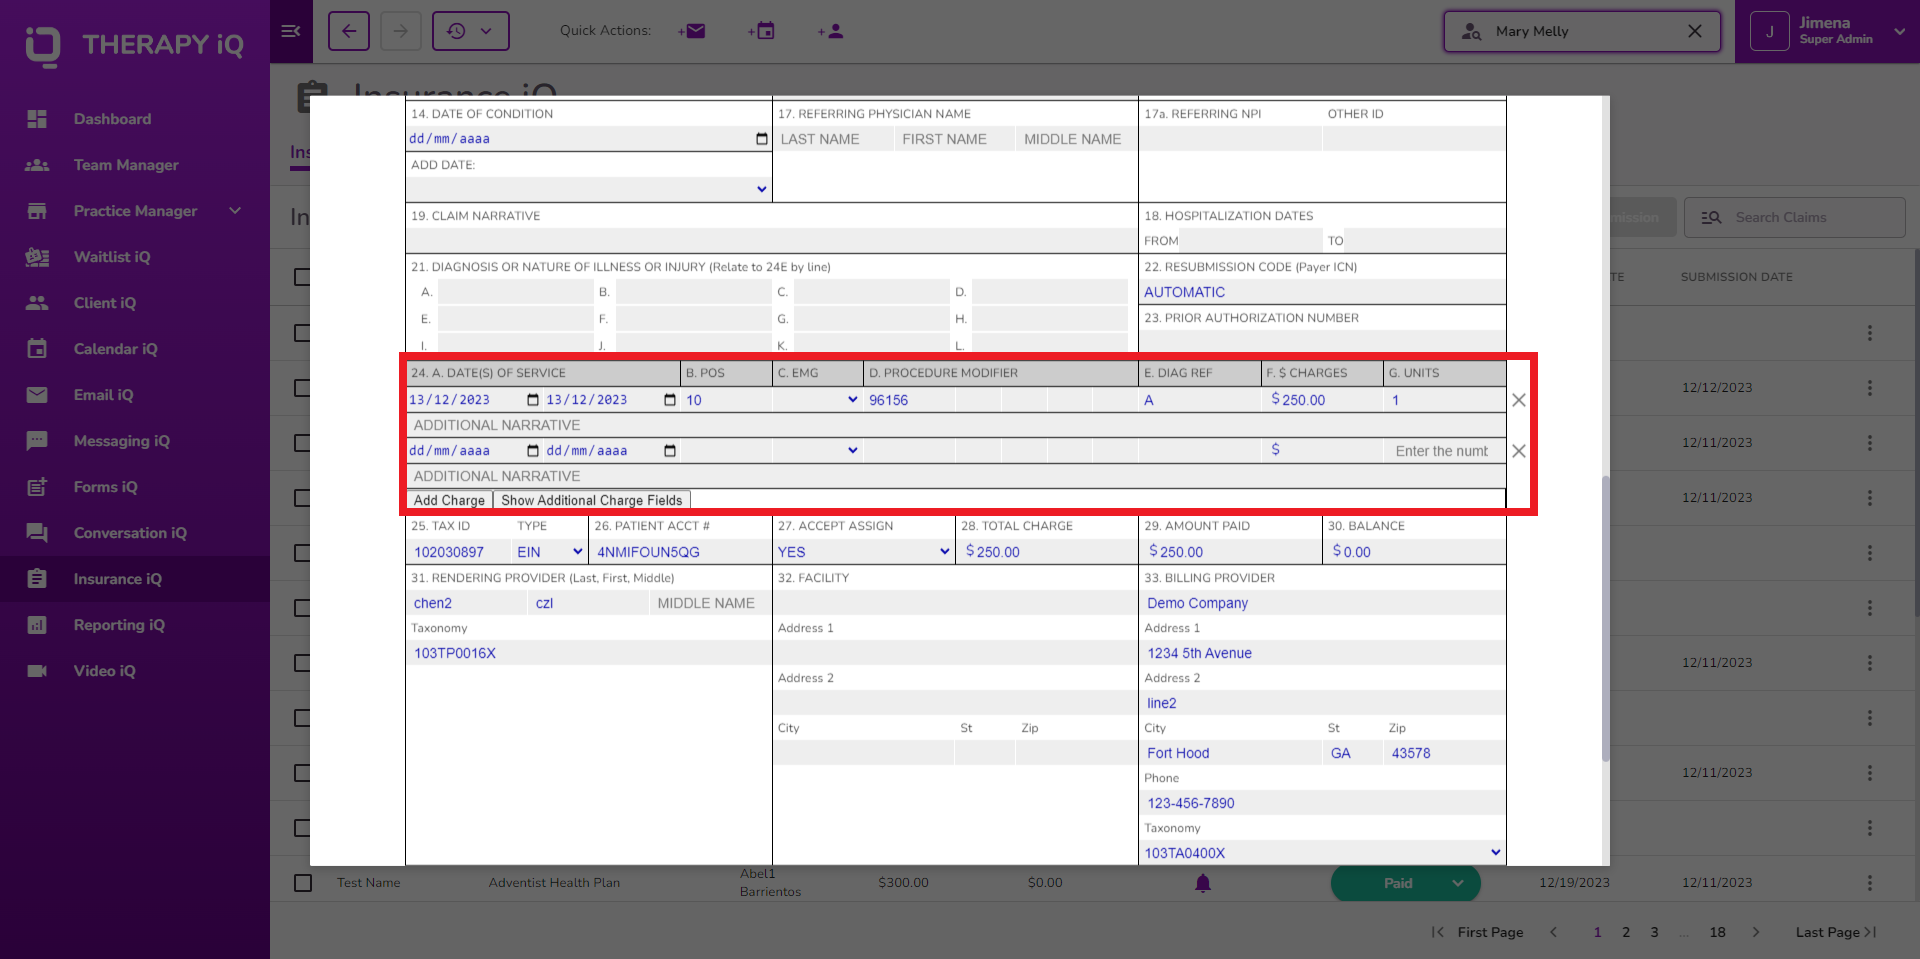Go forward with the right arrow button
The width and height of the screenshot is (1920, 959).
coord(400,31)
